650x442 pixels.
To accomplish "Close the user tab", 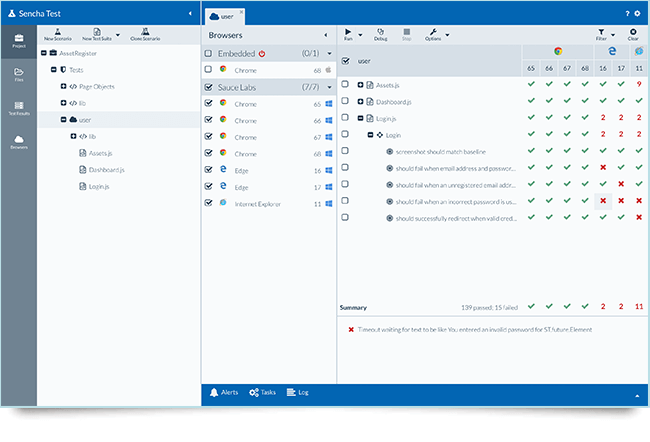I will (241, 11).
